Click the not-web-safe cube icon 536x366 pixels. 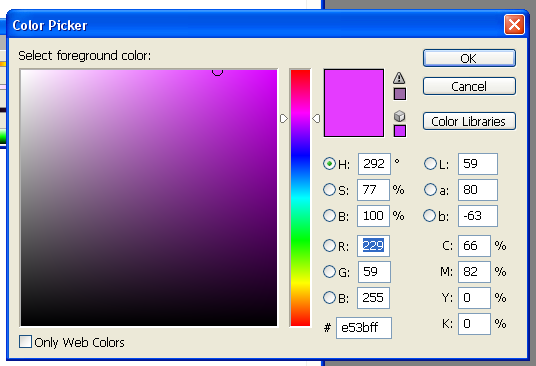[x=399, y=116]
